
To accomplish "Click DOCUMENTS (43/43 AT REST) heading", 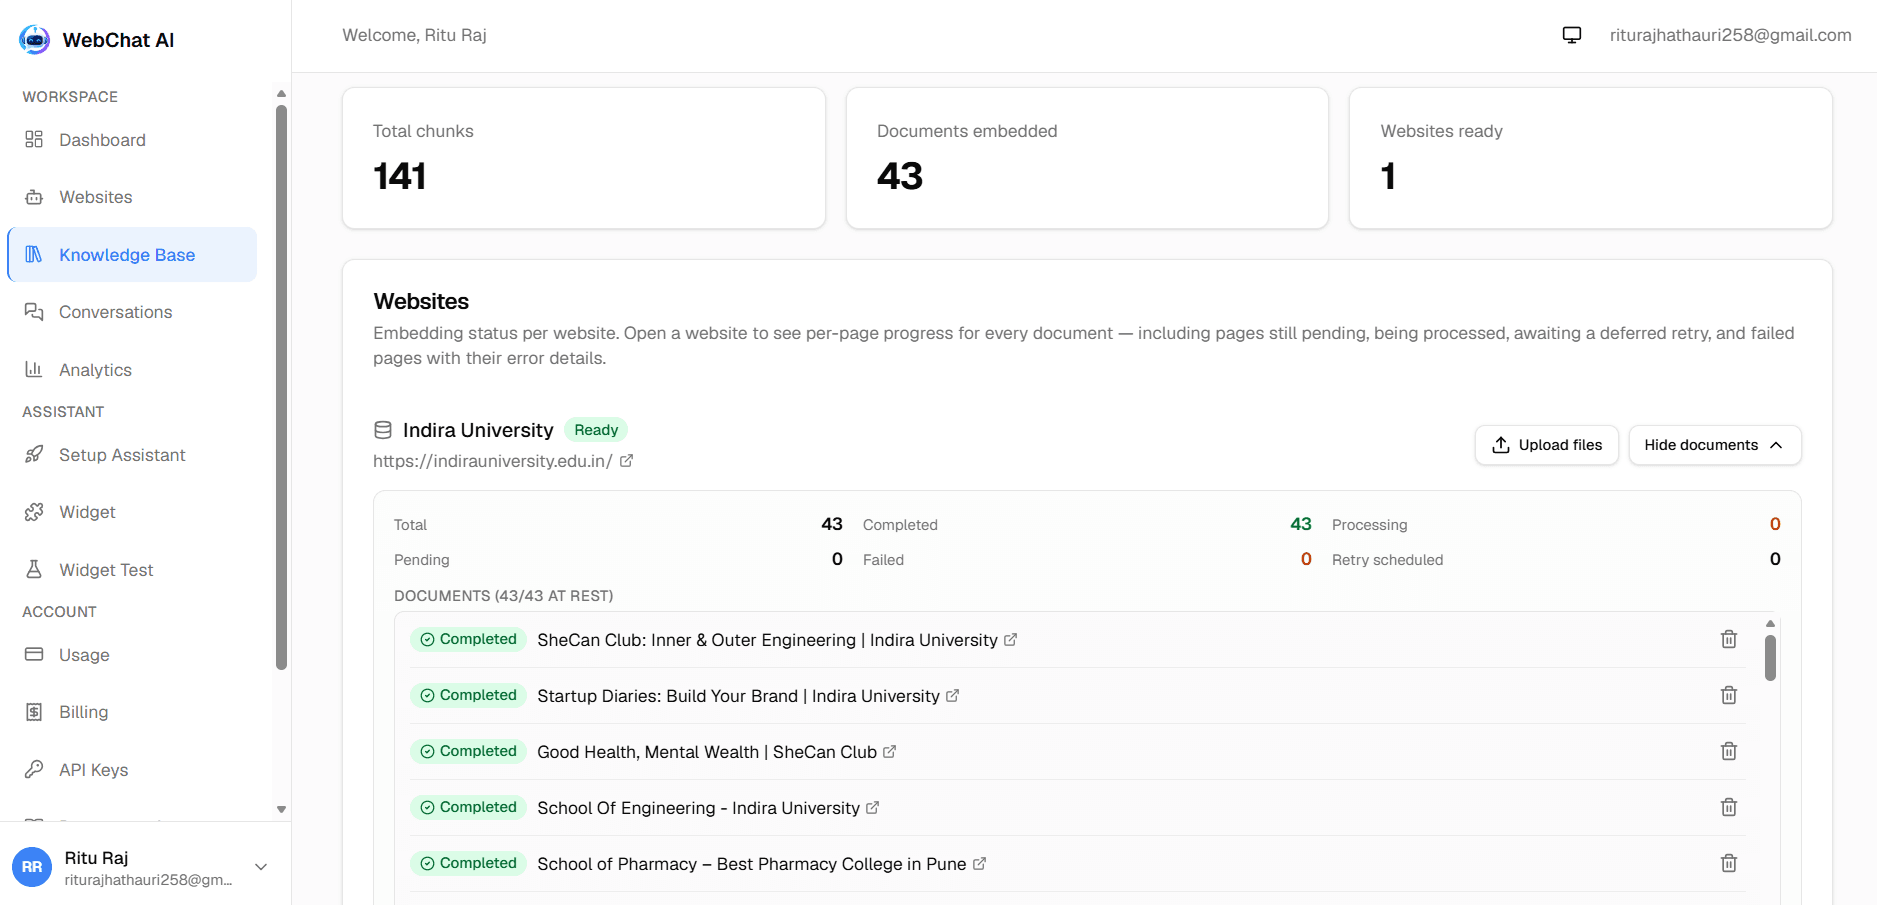I will pyautogui.click(x=503, y=596).
